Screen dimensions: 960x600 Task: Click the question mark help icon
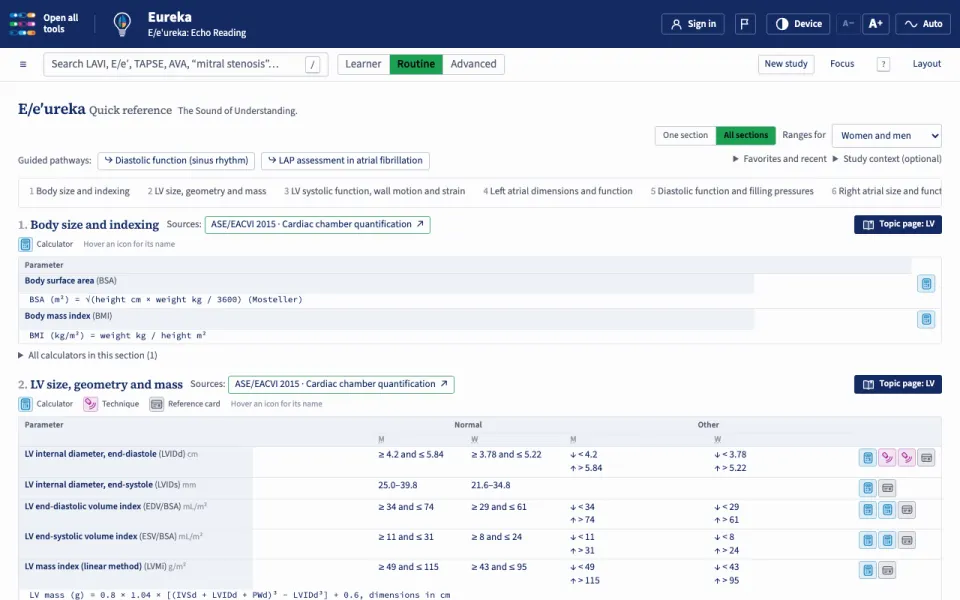pyautogui.click(x=883, y=64)
